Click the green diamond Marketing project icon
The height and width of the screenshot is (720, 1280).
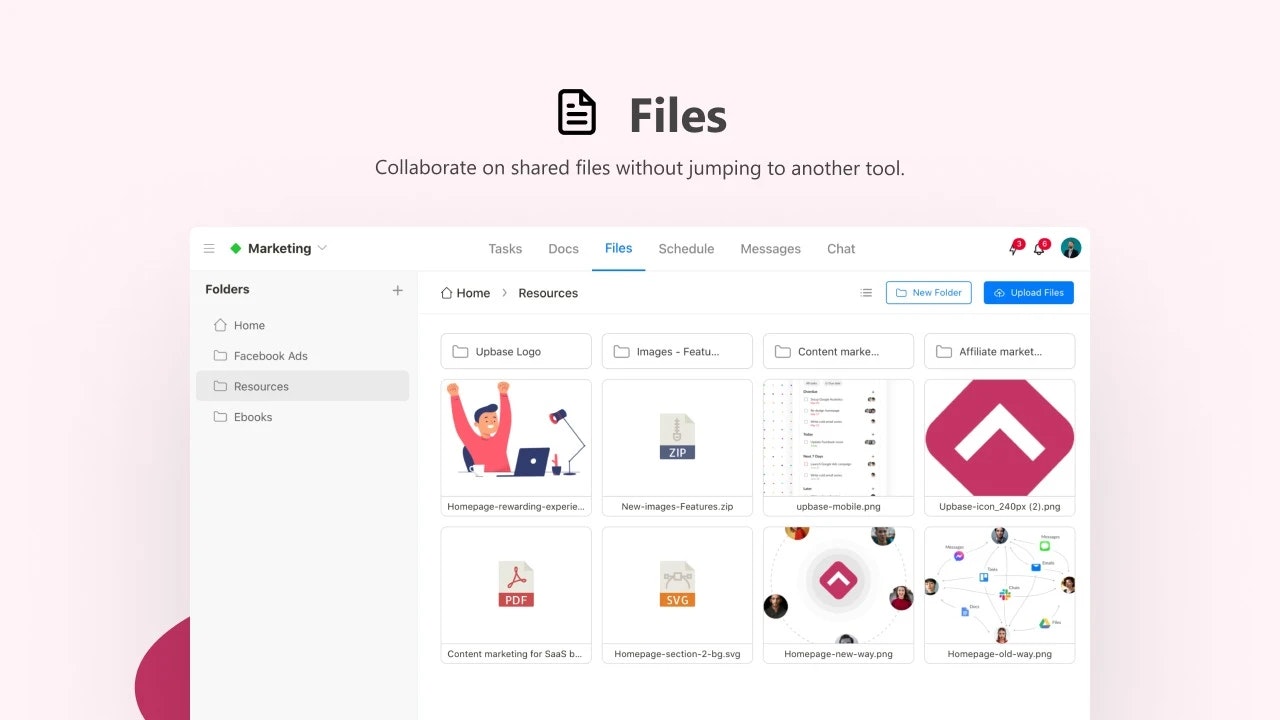point(236,249)
